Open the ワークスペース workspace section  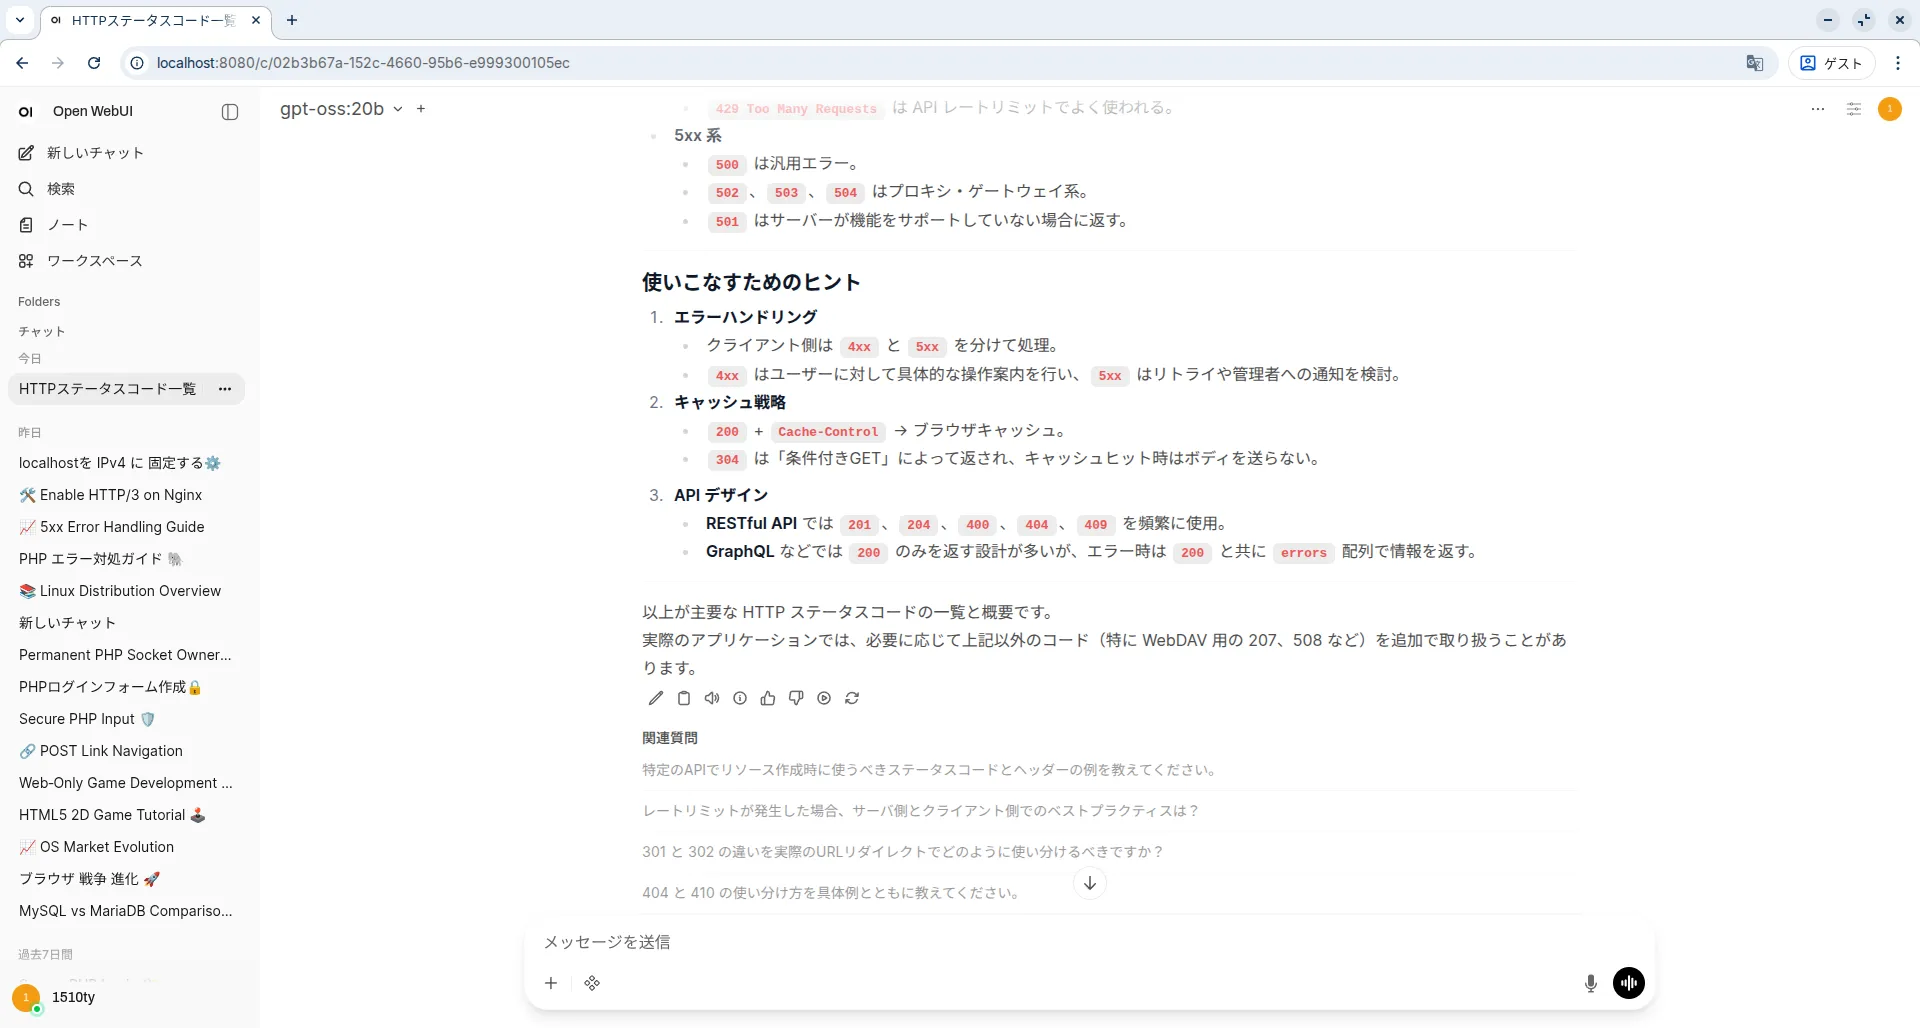tap(126, 261)
